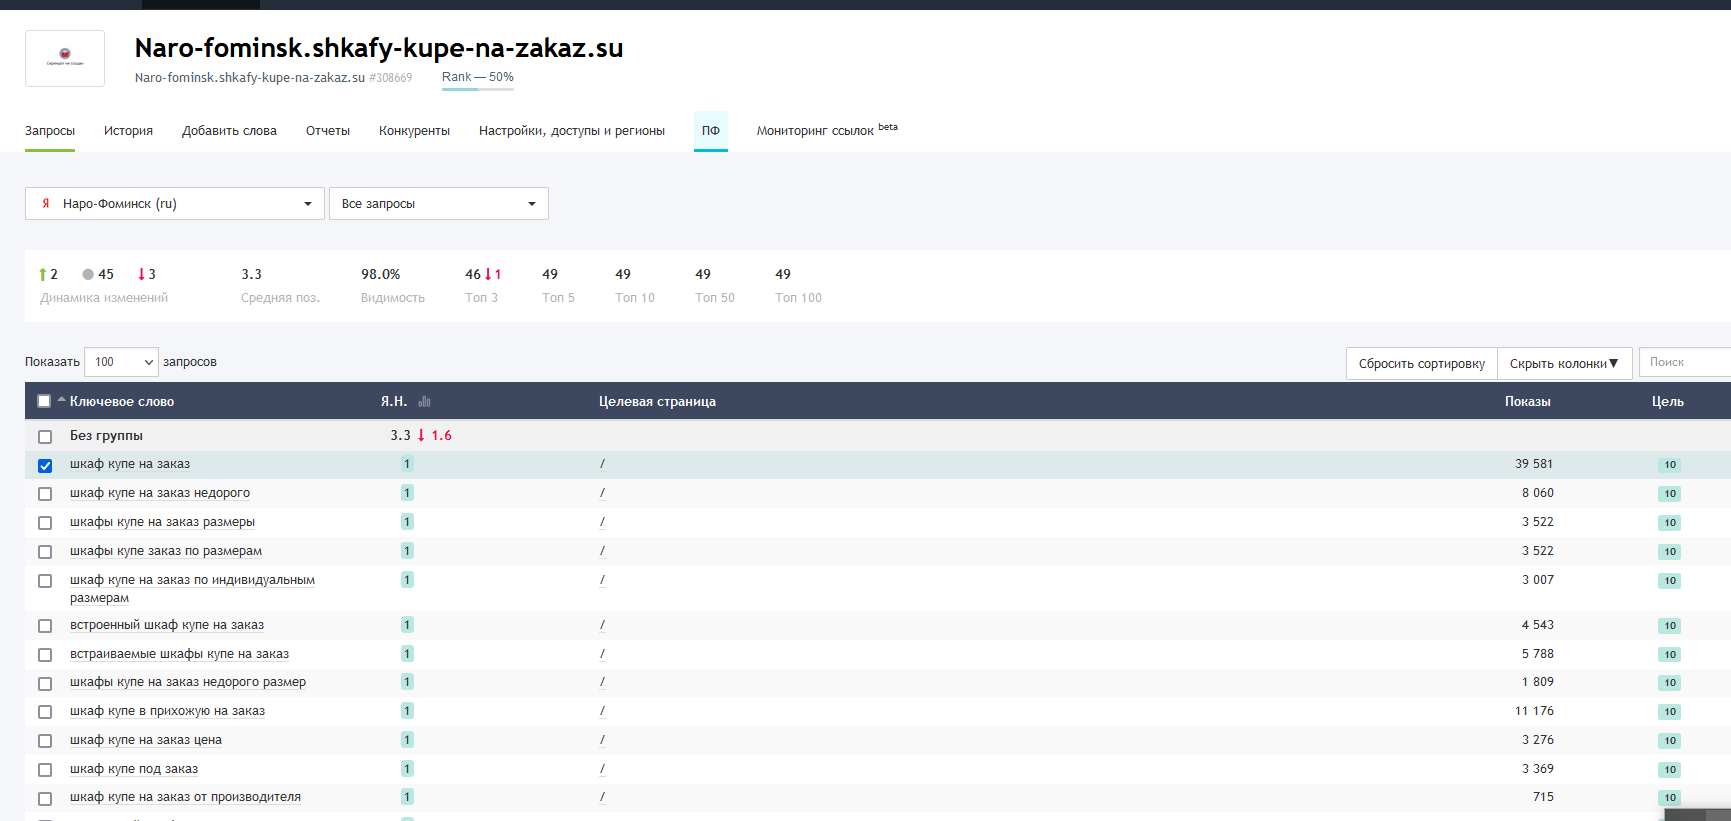Sort by the Целевая страница column header
1731x821 pixels.
tap(657, 401)
